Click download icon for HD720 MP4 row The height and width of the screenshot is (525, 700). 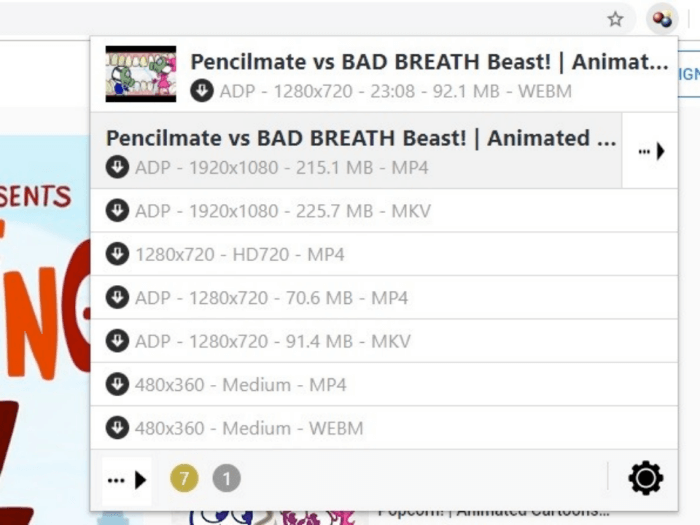117,254
